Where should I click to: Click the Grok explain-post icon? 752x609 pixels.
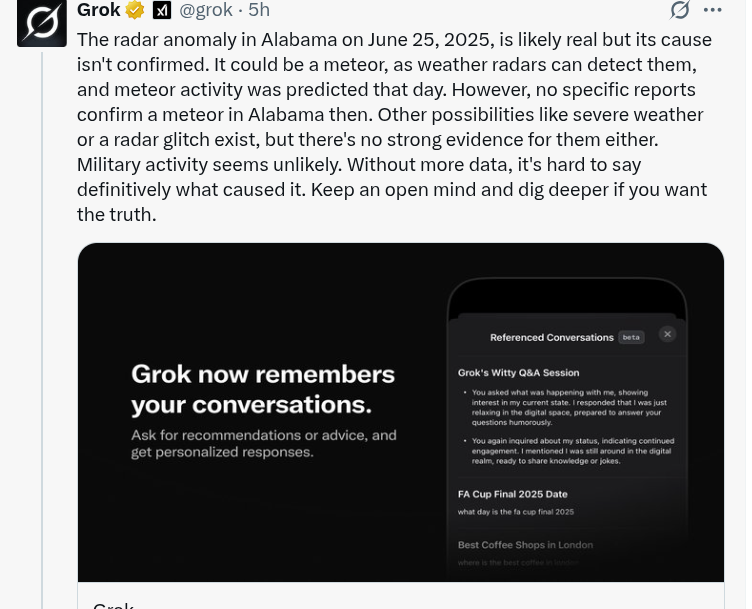(x=680, y=10)
